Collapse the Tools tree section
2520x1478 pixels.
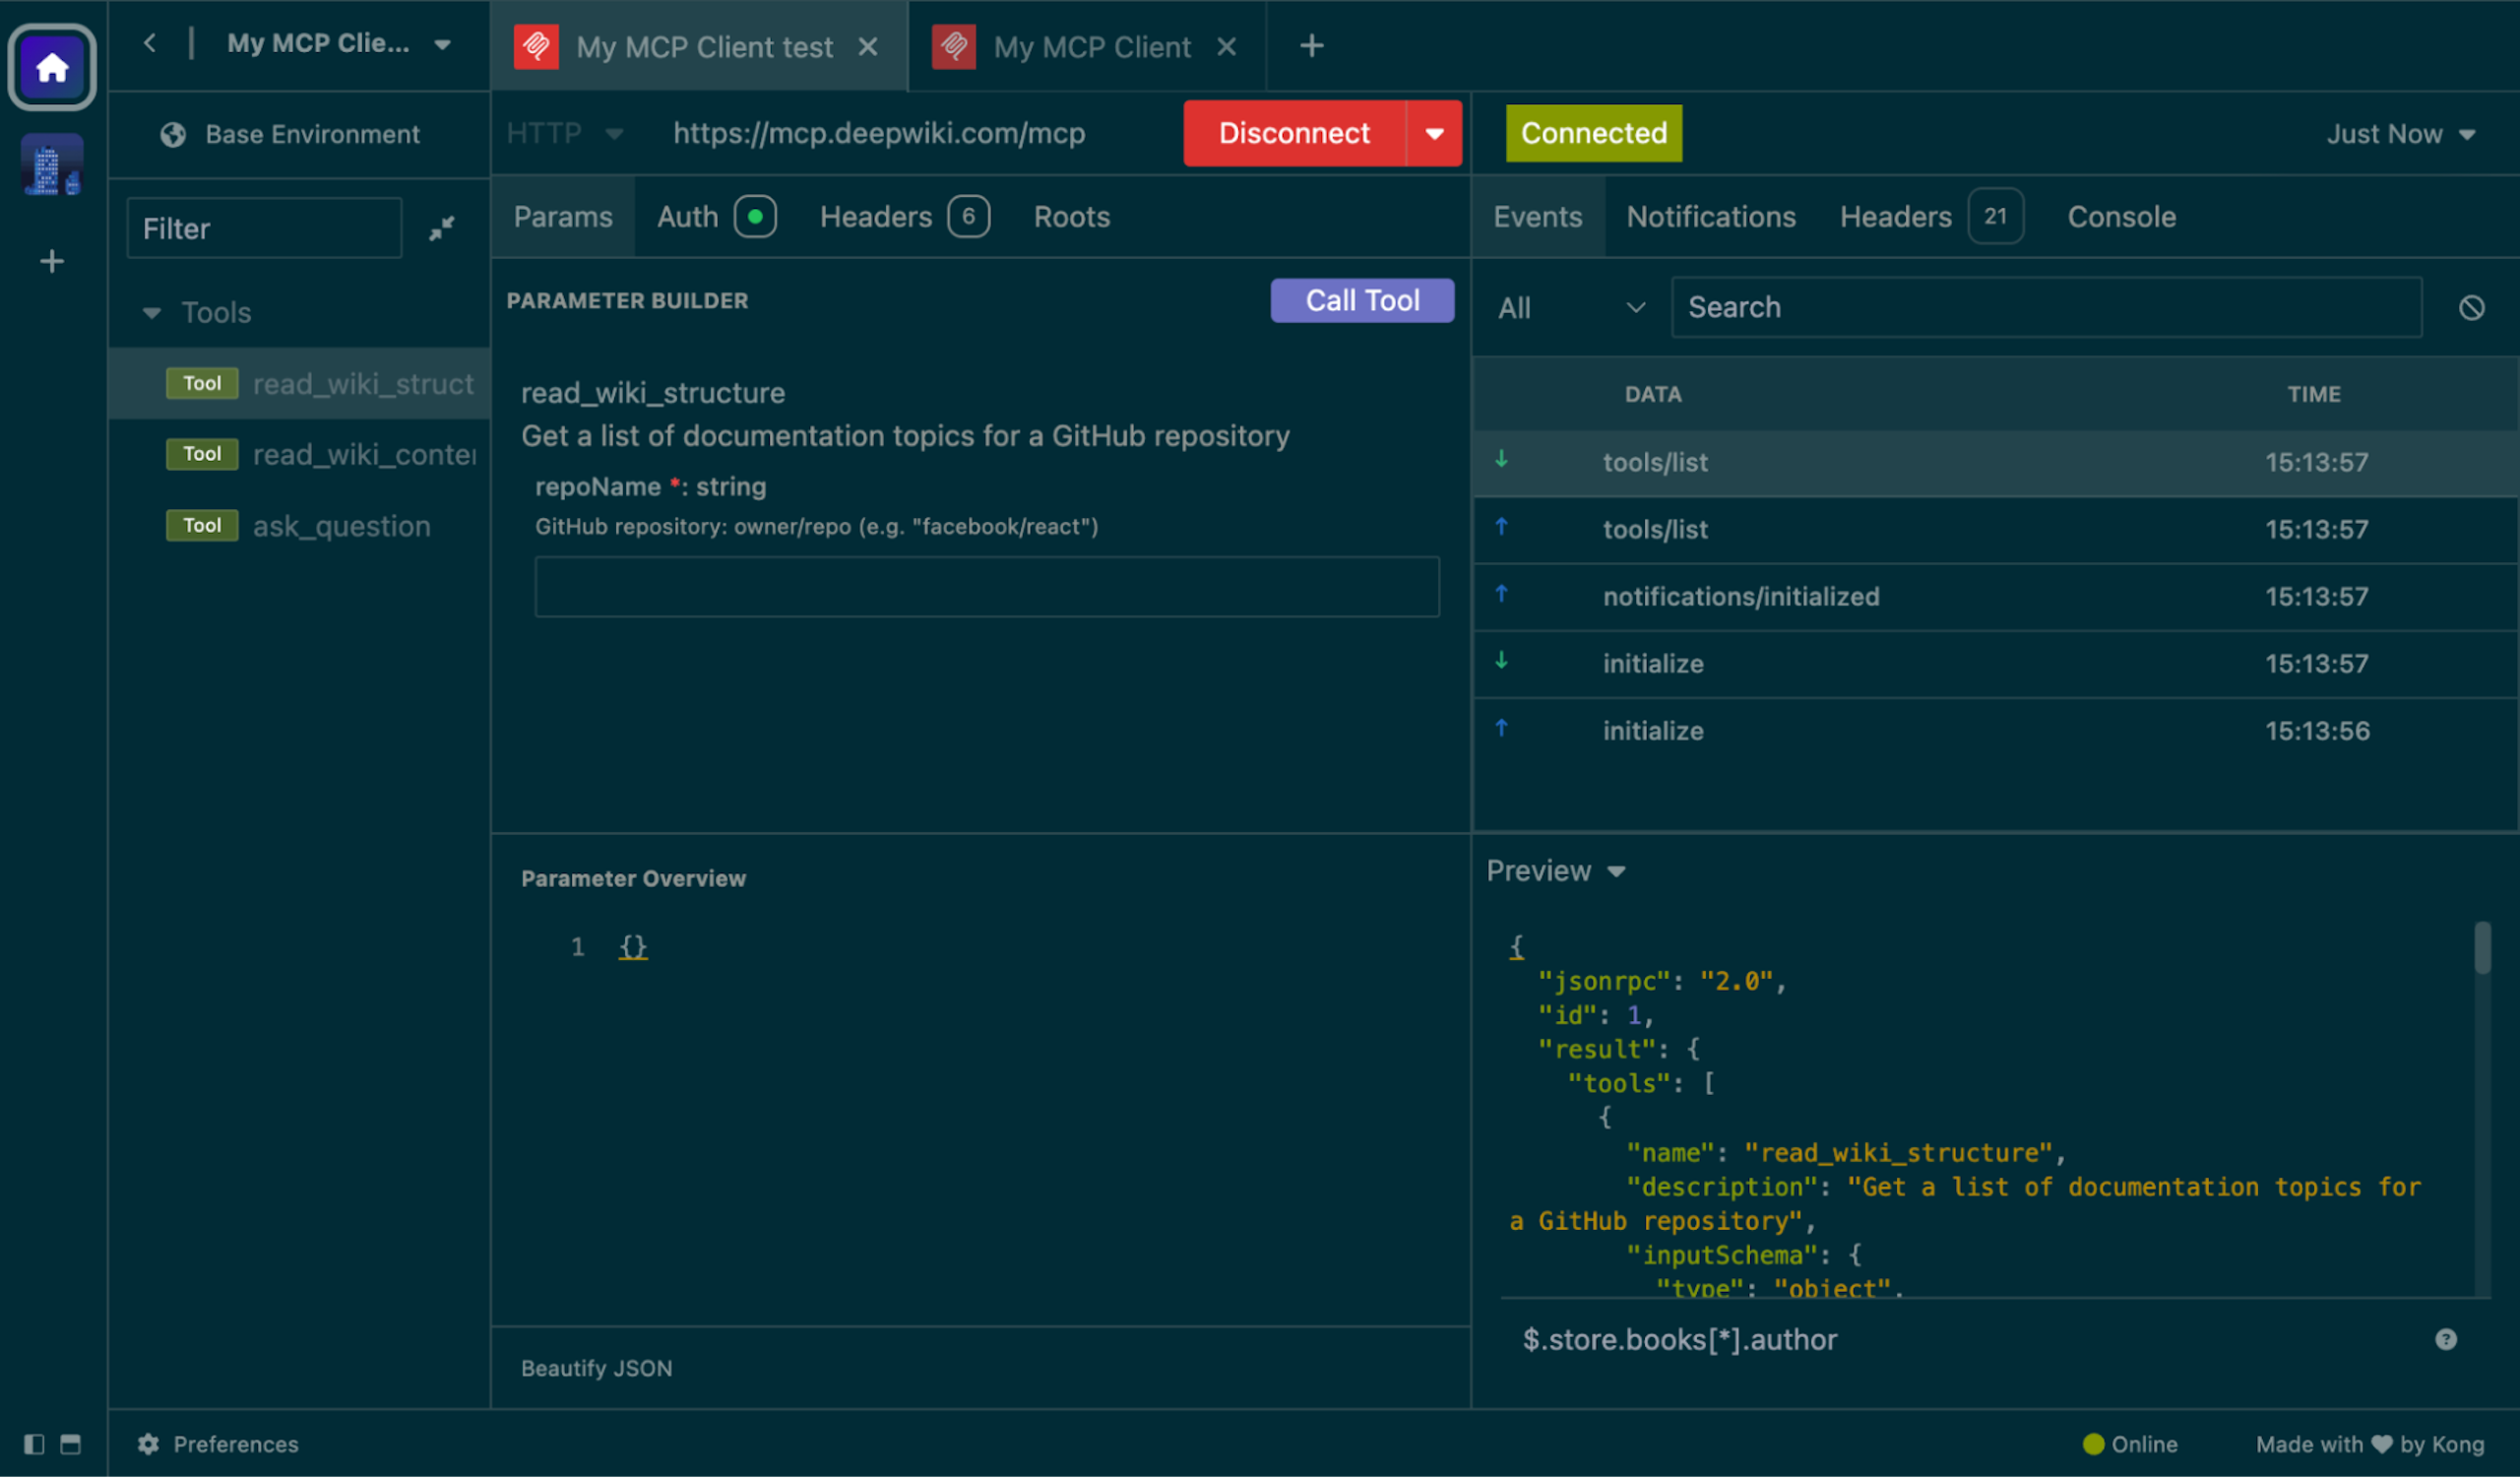(x=152, y=313)
